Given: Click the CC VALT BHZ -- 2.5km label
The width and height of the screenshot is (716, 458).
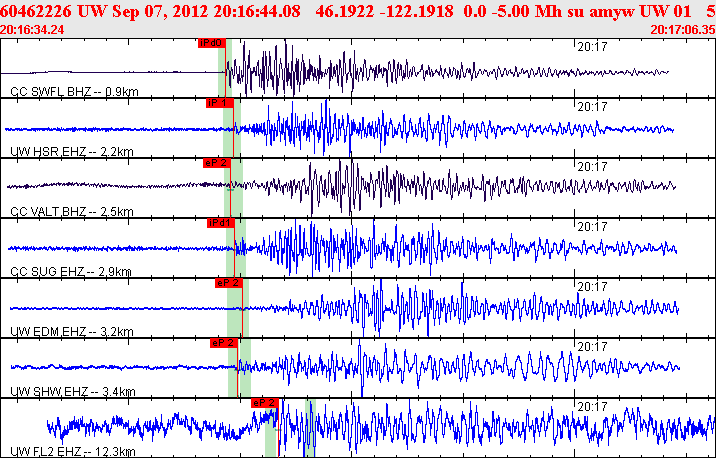Looking at the screenshot, I should [72, 212].
